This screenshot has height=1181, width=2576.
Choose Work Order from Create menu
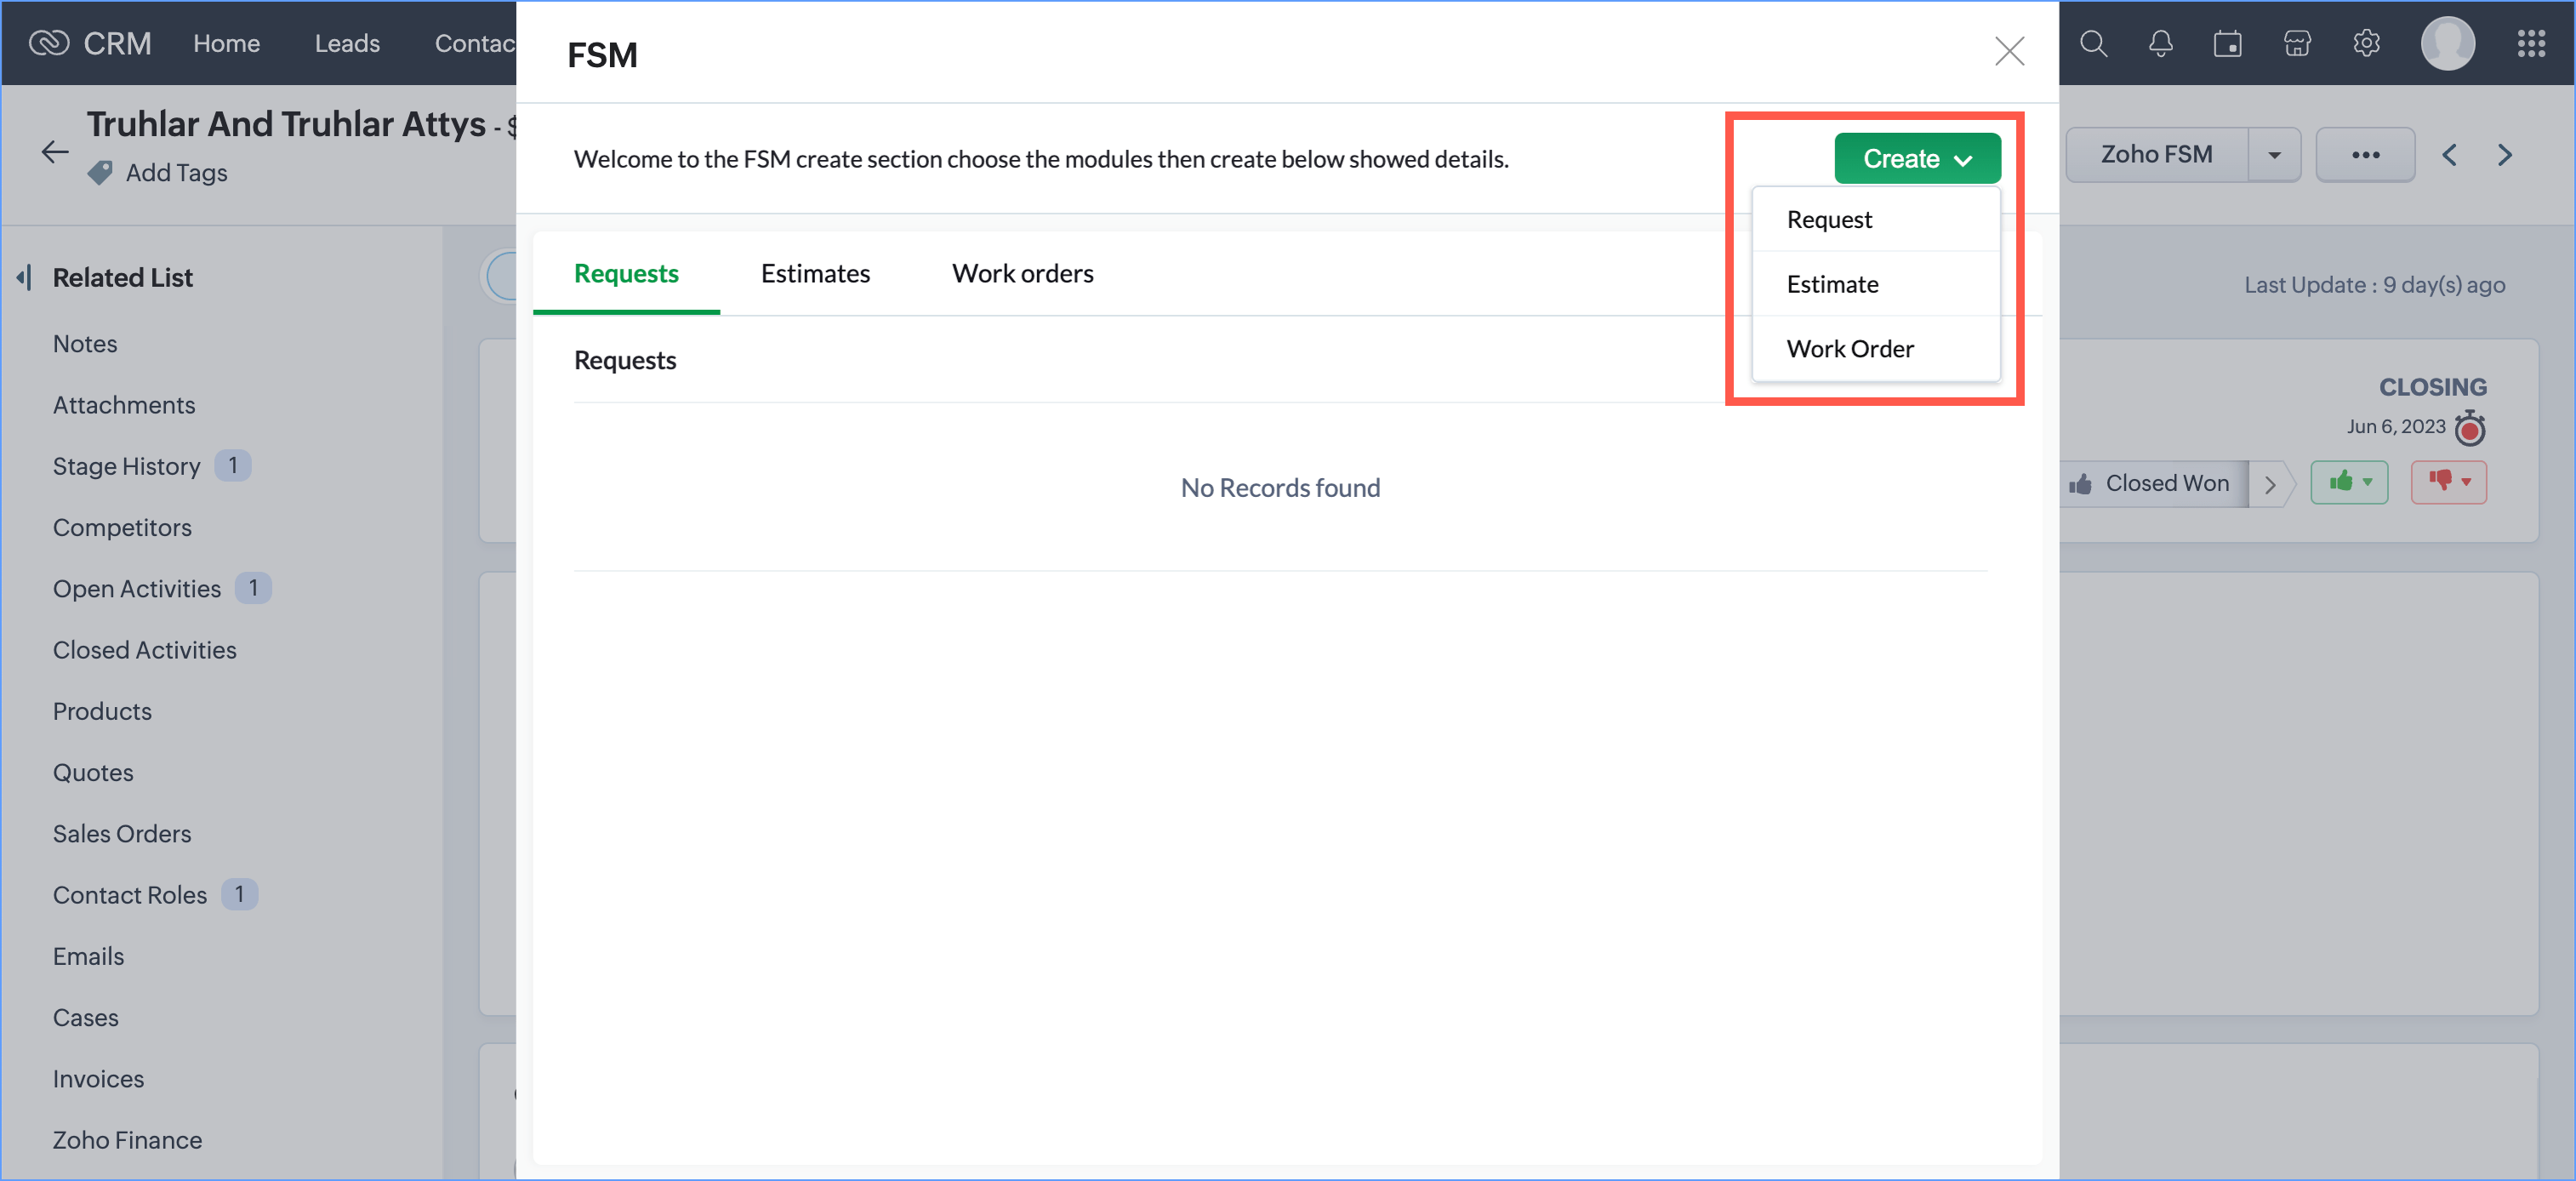pos(1849,348)
